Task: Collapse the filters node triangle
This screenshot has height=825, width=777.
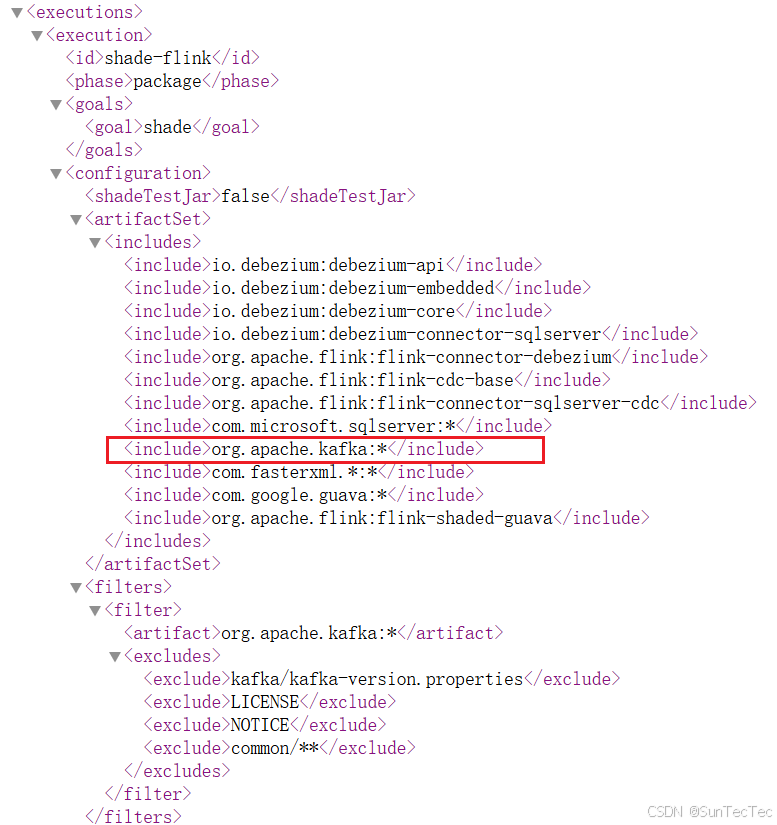Action: click(76, 587)
